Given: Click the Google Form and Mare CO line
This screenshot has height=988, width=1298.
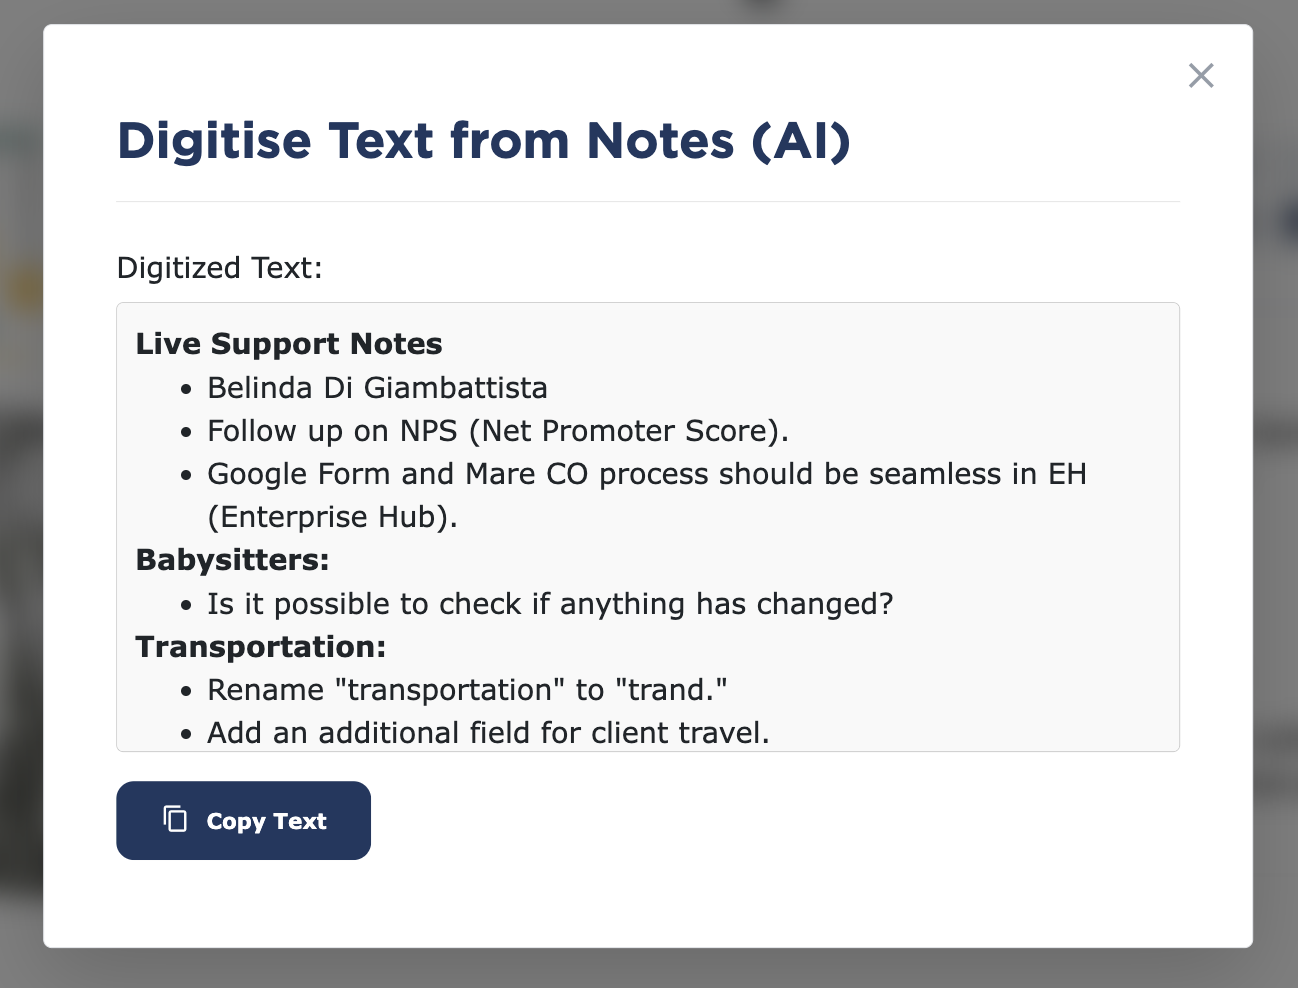Looking at the screenshot, I should click(646, 474).
